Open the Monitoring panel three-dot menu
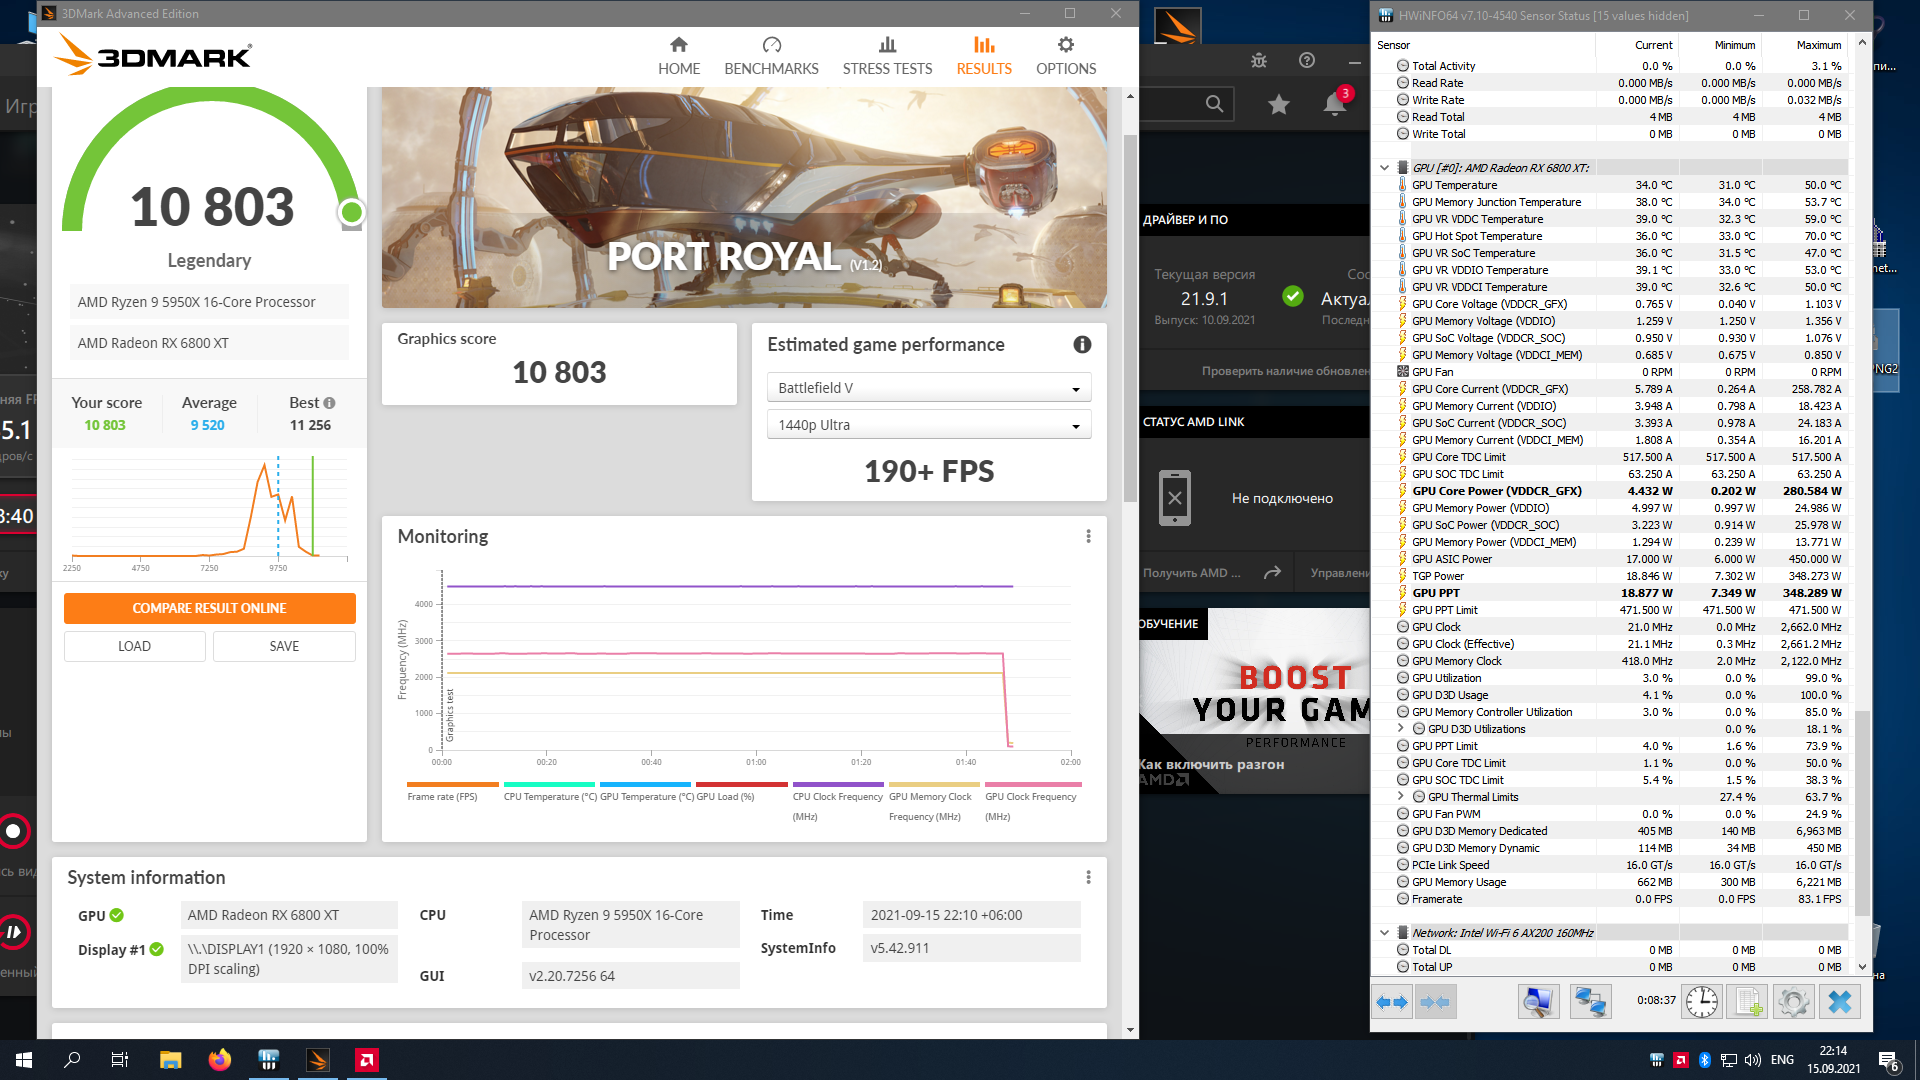Viewport: 1920px width, 1080px height. (1088, 537)
